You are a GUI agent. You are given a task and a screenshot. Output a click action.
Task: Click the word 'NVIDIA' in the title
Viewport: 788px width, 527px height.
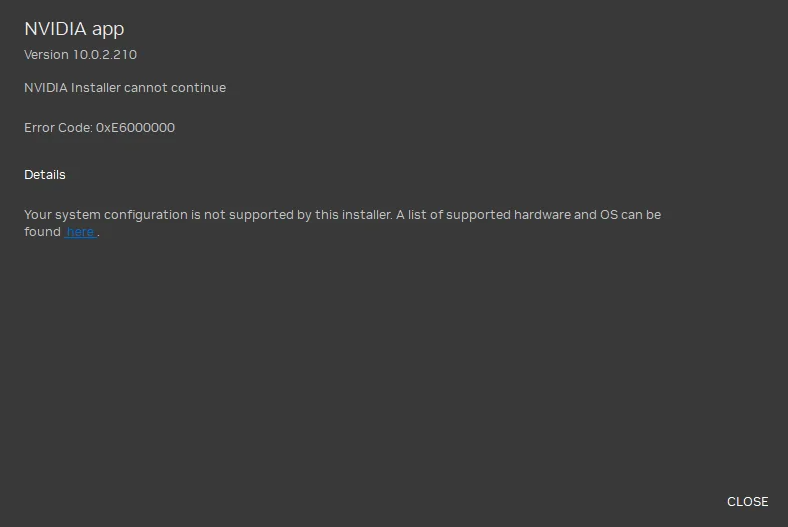click(56, 29)
